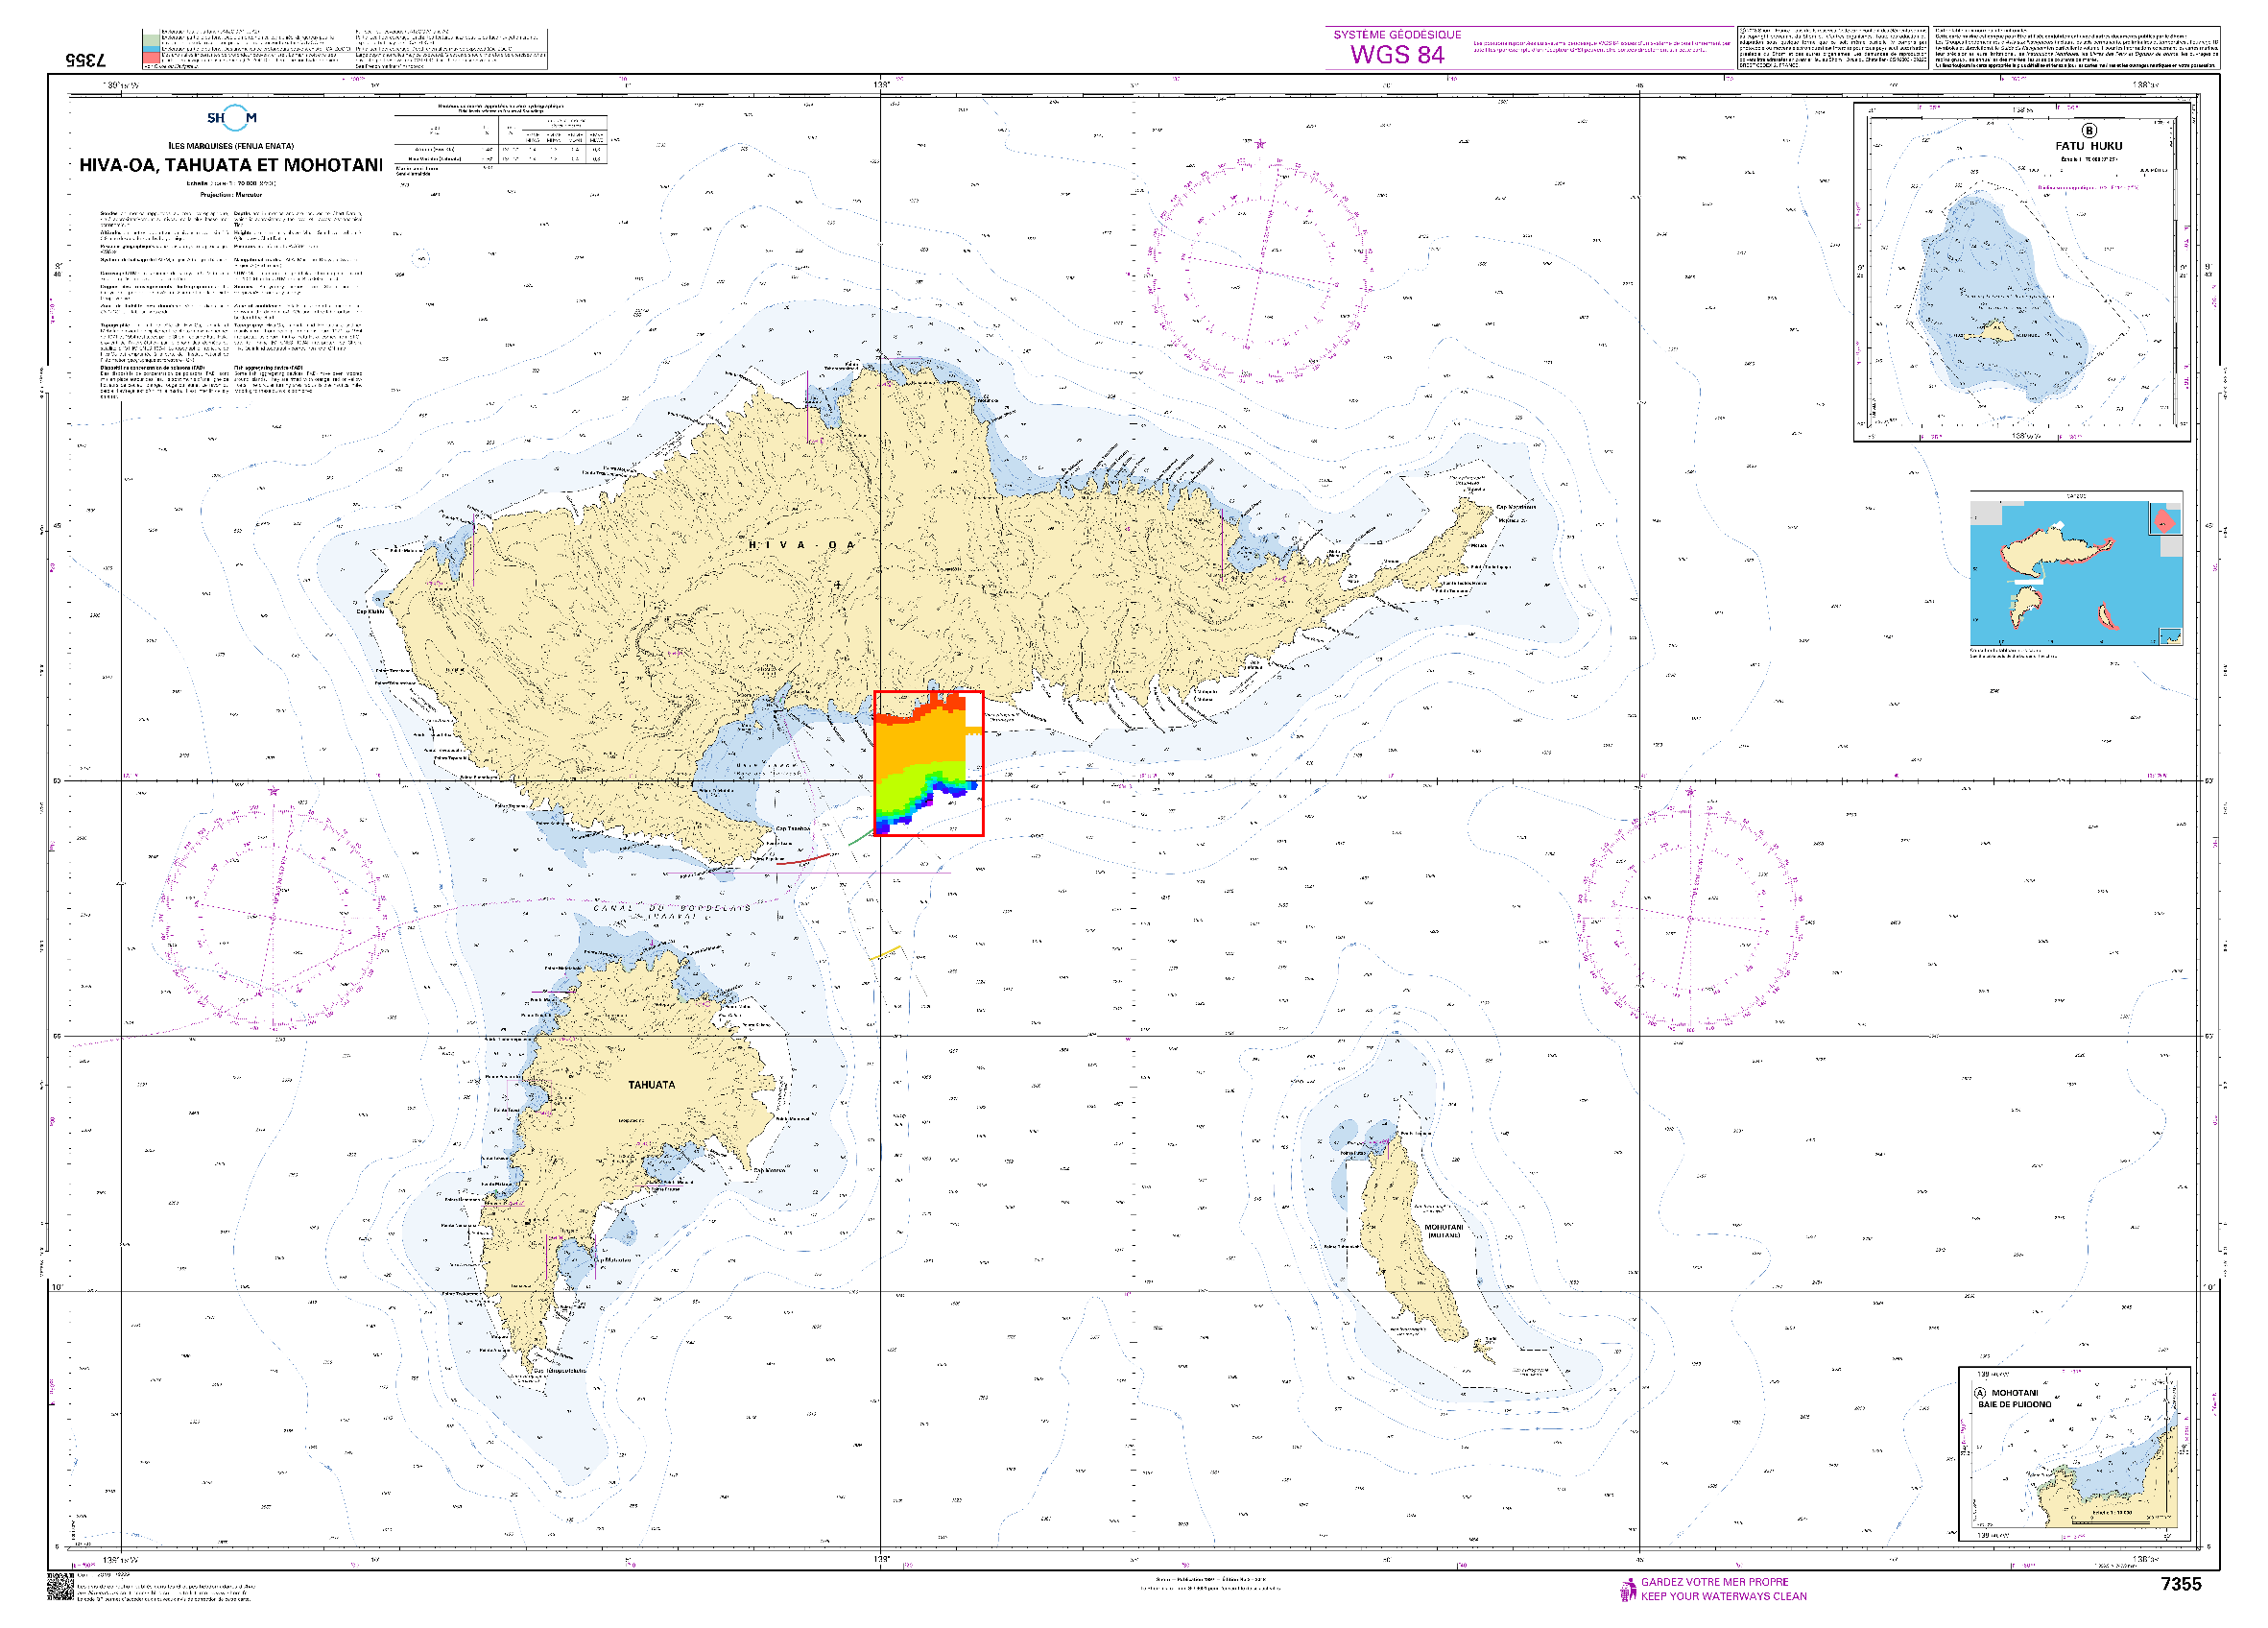Click the chart number 7355 at bottom right
2268x1628 pixels.
point(2180,1584)
